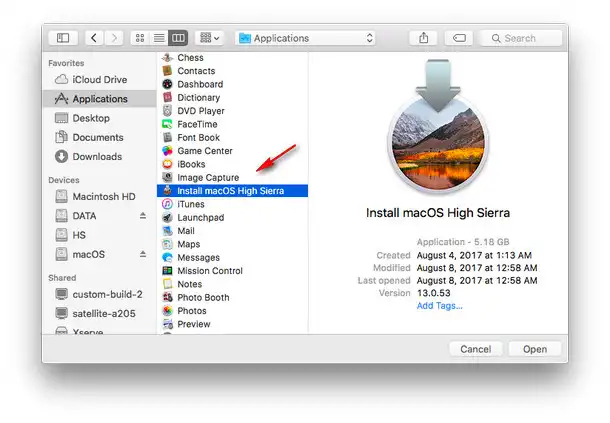Click the Game Center icon

pos(167,151)
